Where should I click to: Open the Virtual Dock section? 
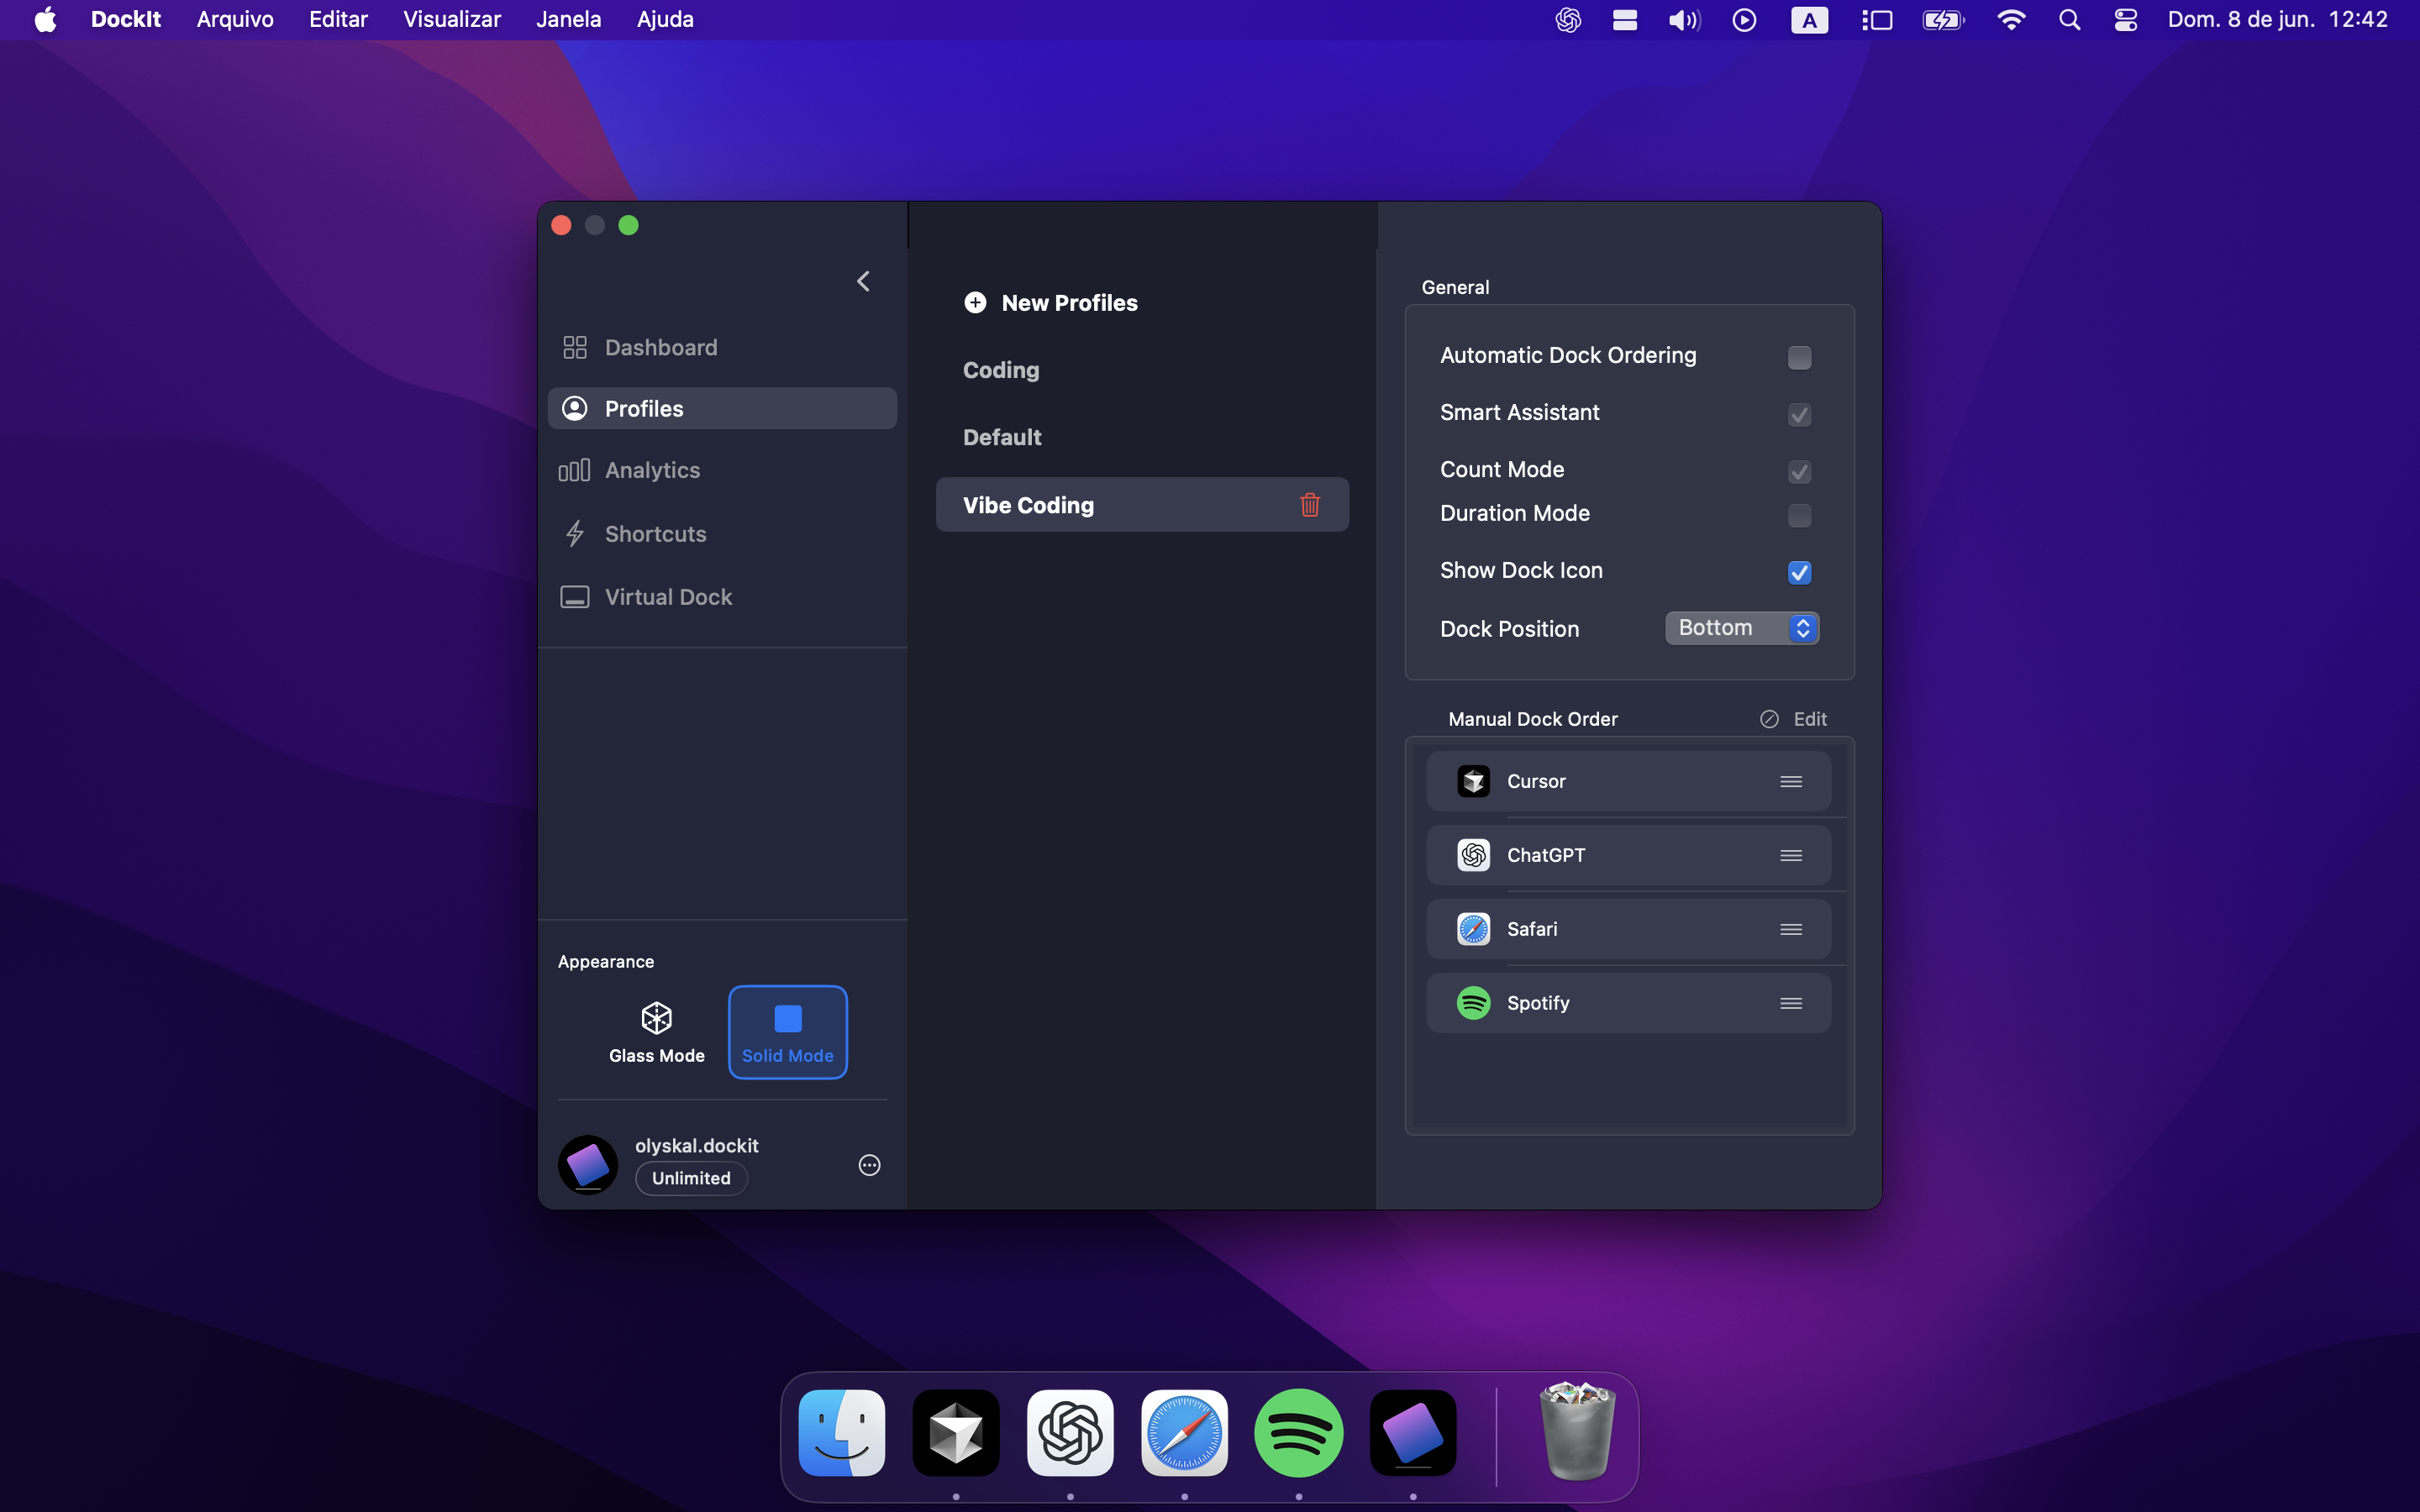[x=668, y=596]
